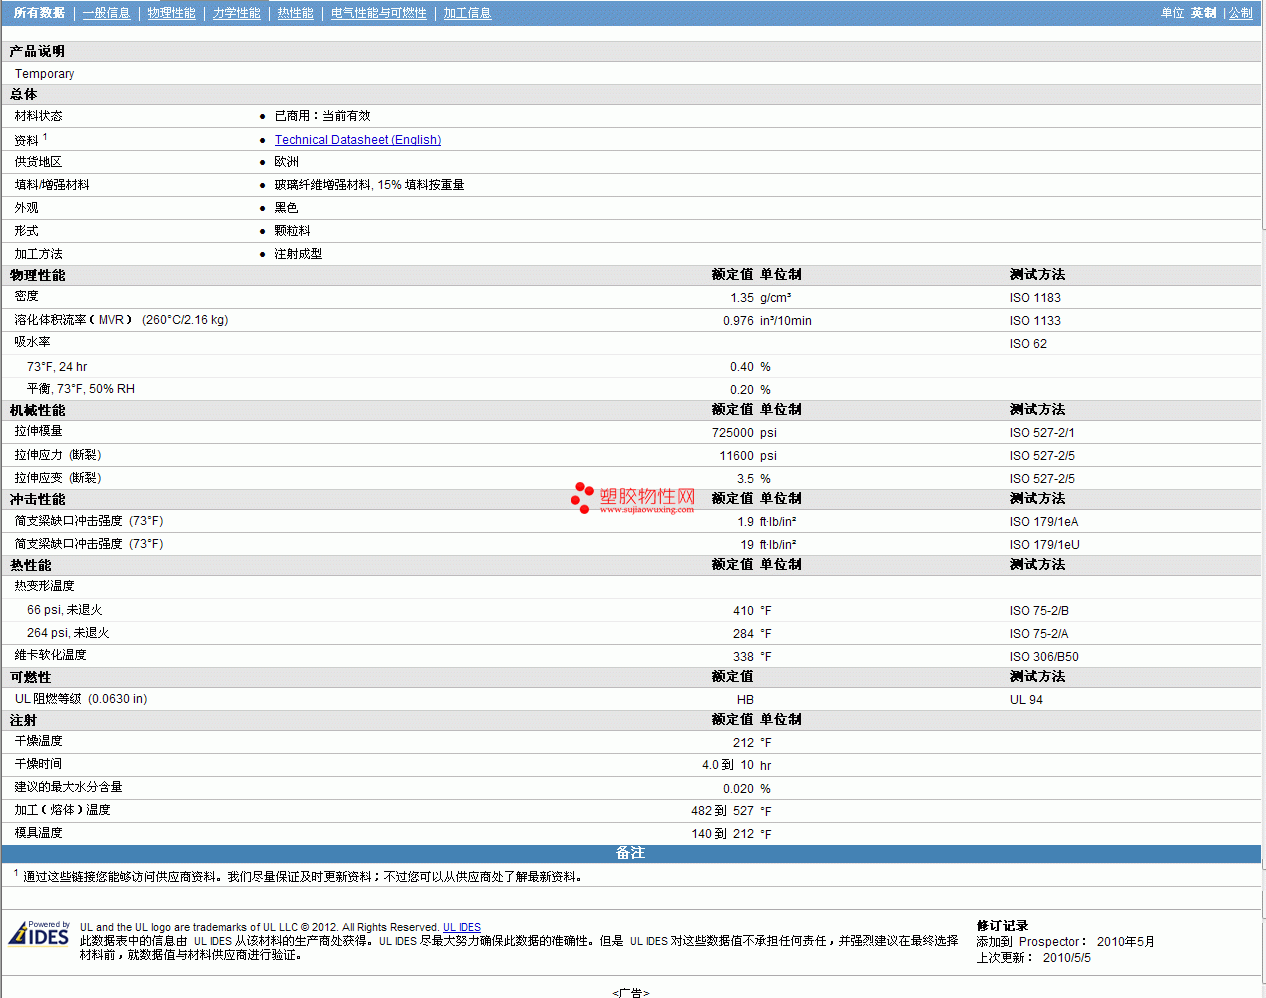Select tensile stress value 11600
Viewport: 1266px width, 998px height.
coord(737,456)
